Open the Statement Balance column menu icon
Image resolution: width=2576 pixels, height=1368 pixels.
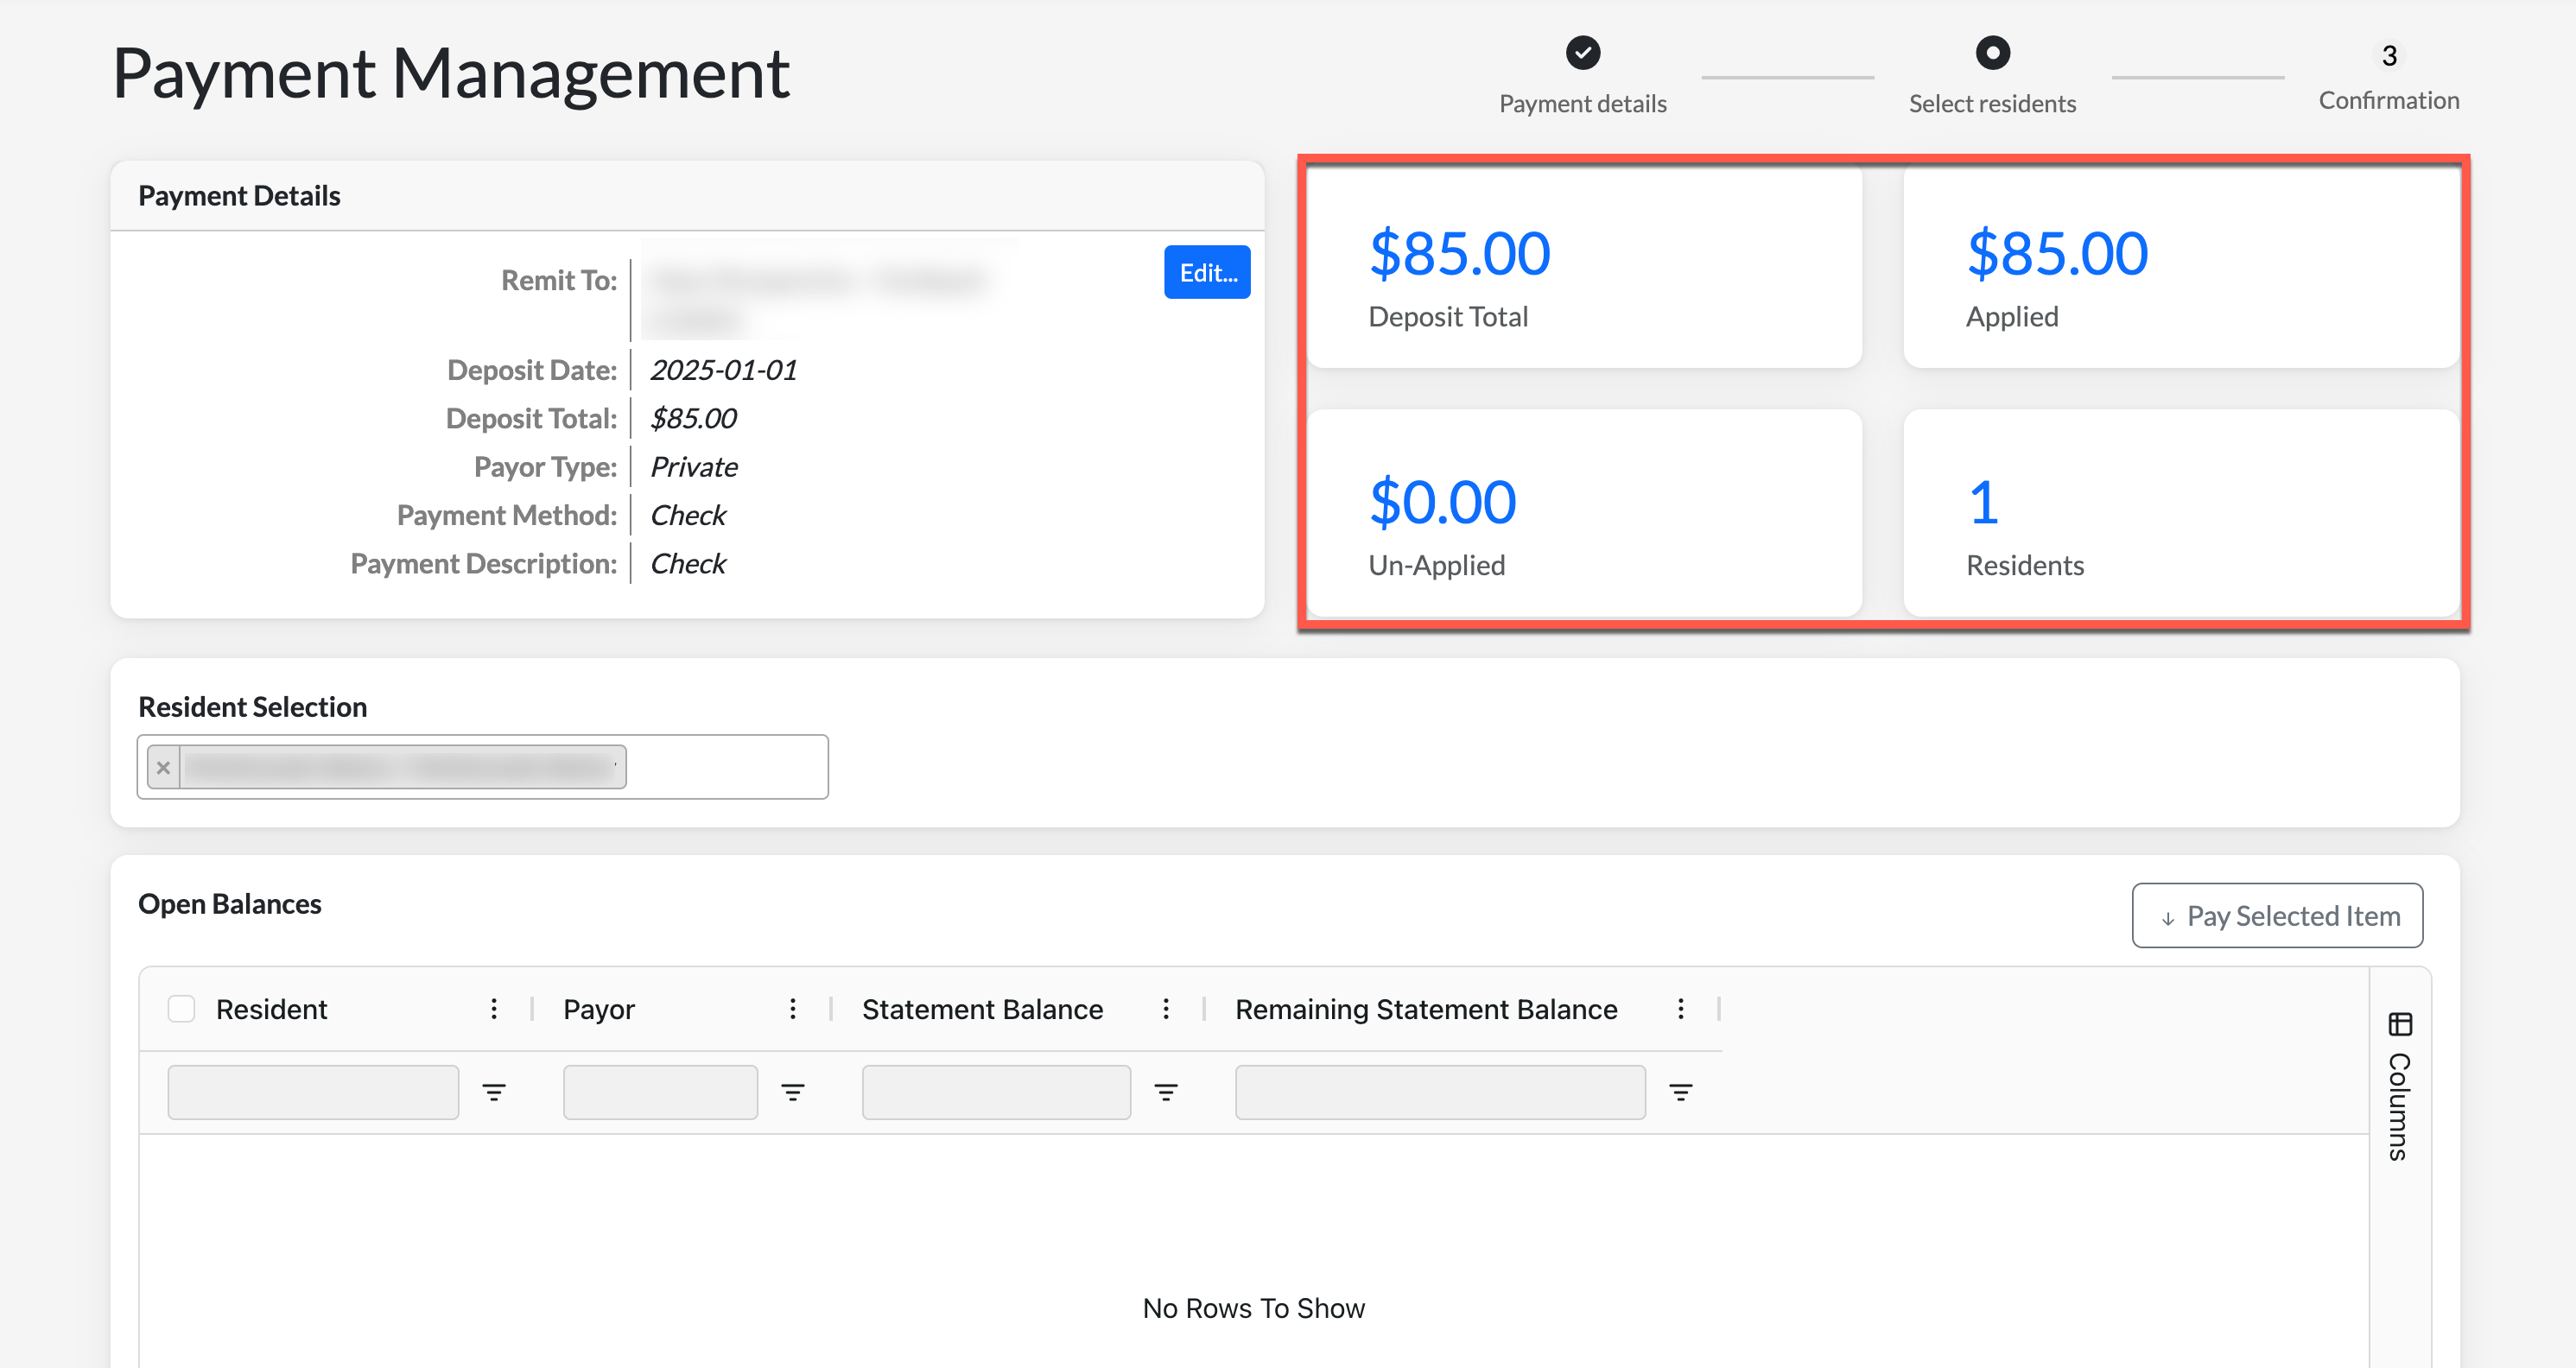pyautogui.click(x=1166, y=1009)
